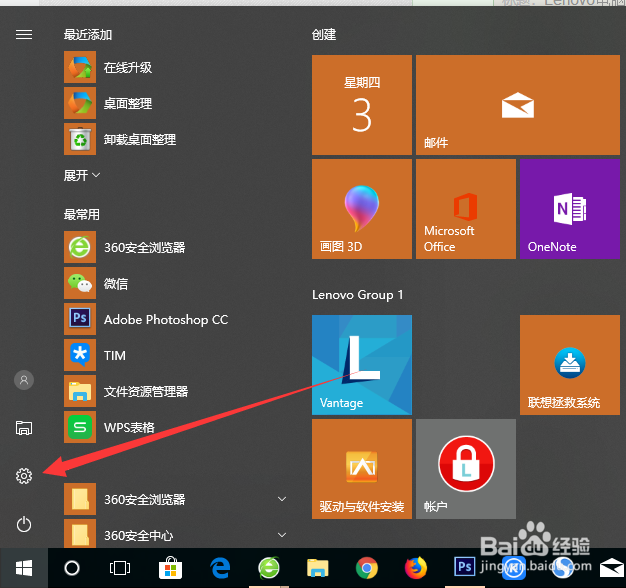Image resolution: width=626 pixels, height=588 pixels.
Task: Launch Firefox from taskbar
Action: point(416,568)
